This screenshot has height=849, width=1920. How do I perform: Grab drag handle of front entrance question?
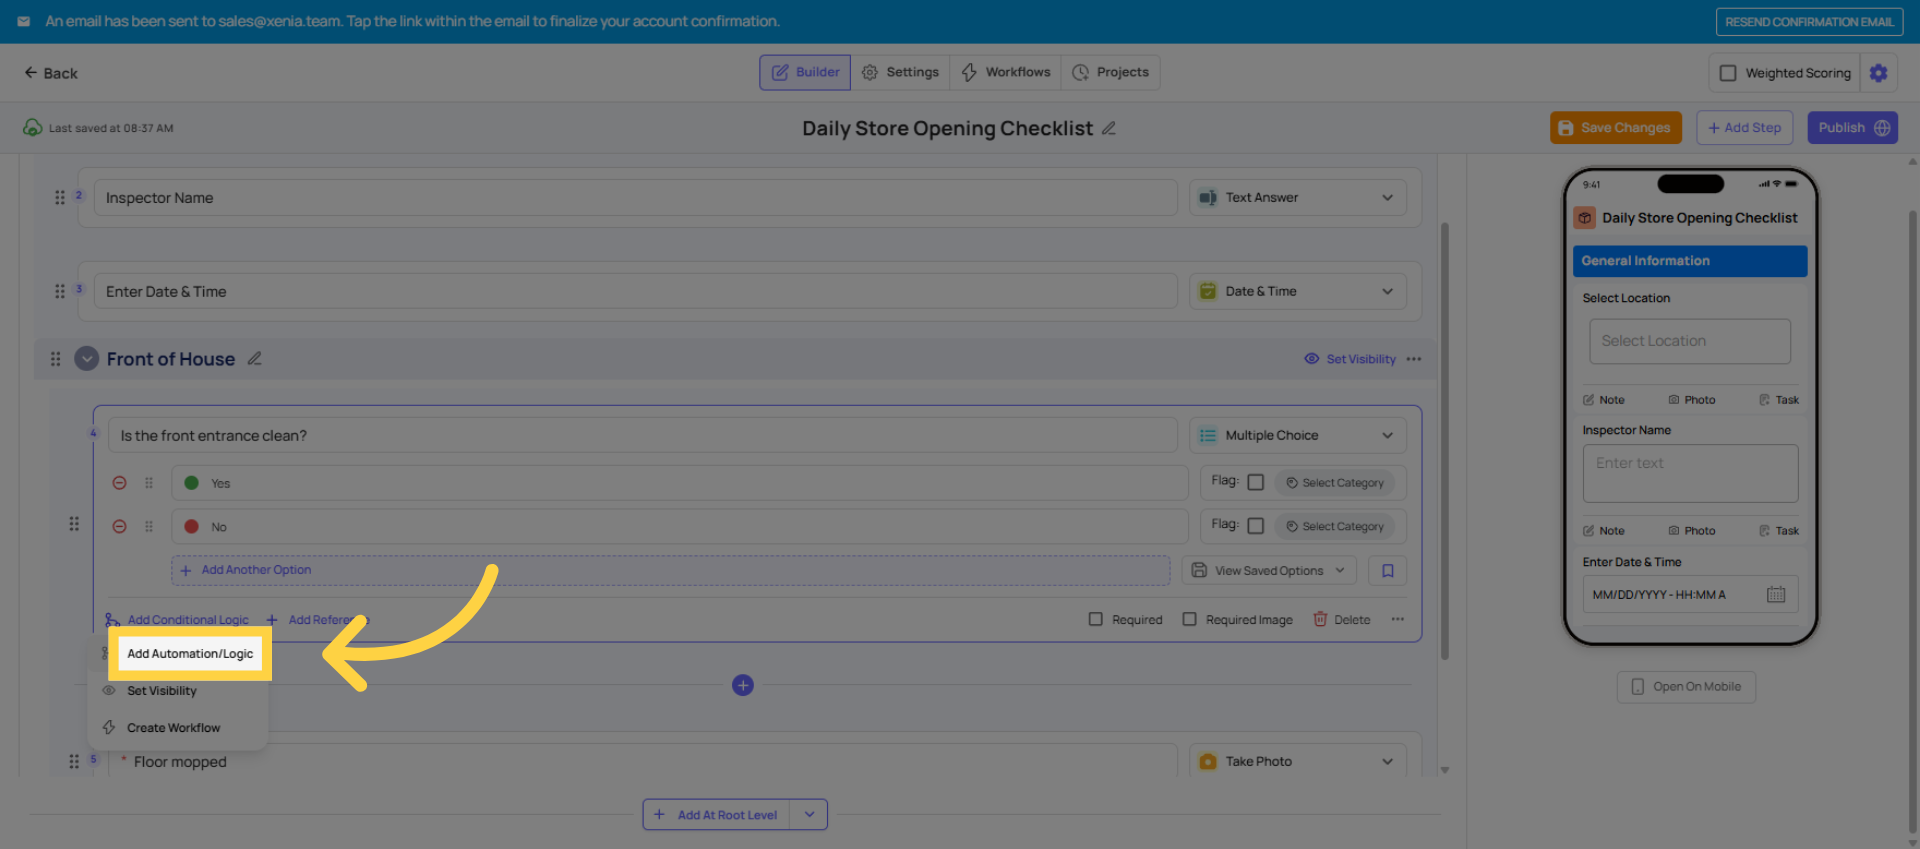pos(74,523)
